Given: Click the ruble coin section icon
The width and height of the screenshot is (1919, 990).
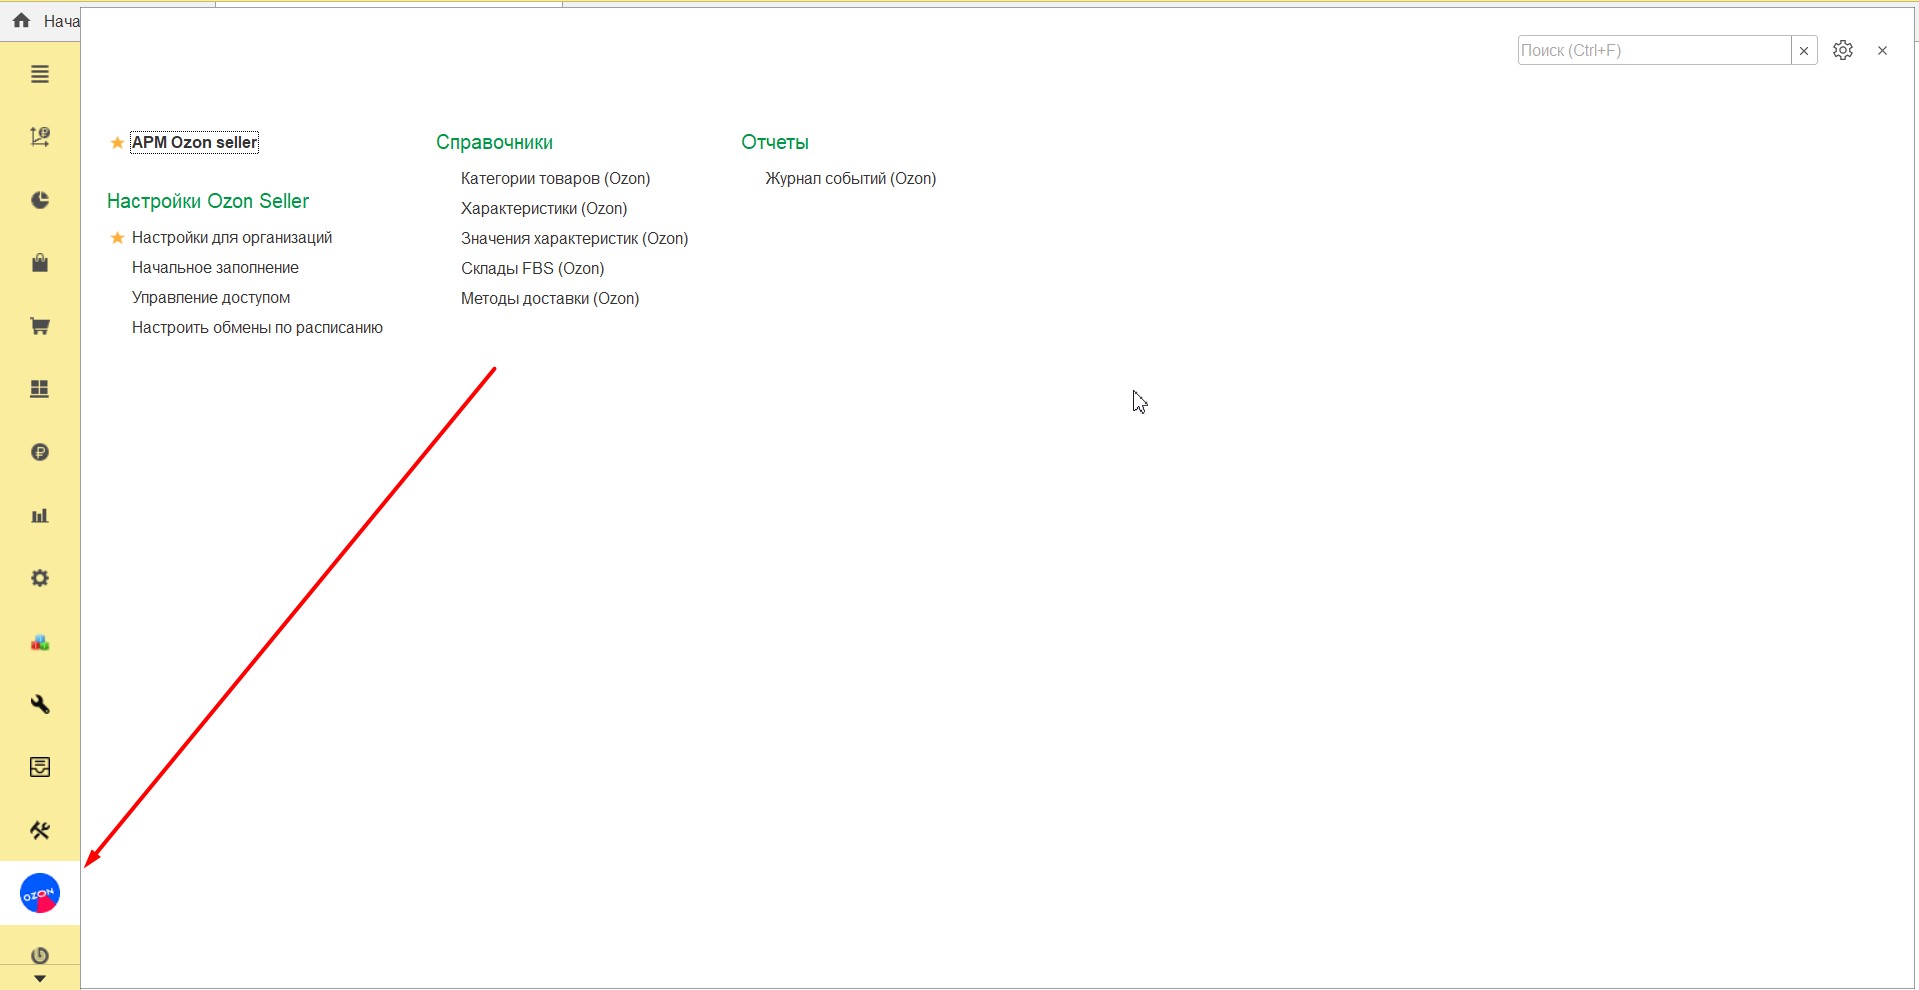Looking at the screenshot, I should [40, 452].
